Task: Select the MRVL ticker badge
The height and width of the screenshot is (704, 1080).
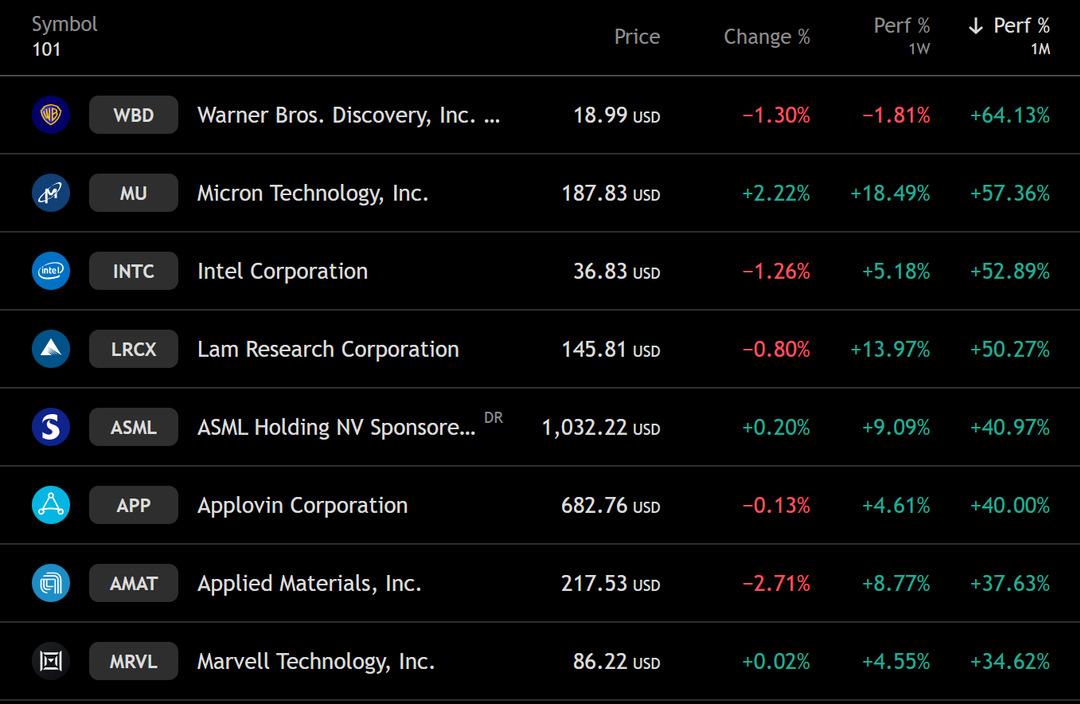Action: [x=133, y=661]
